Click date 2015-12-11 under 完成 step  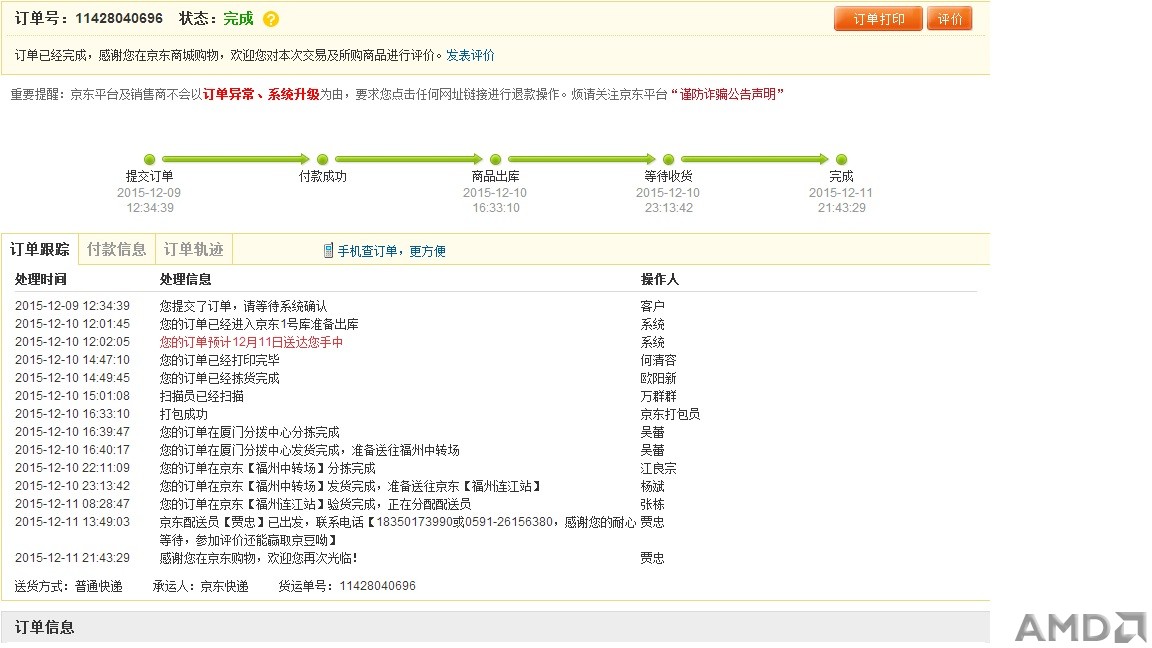tap(841, 192)
